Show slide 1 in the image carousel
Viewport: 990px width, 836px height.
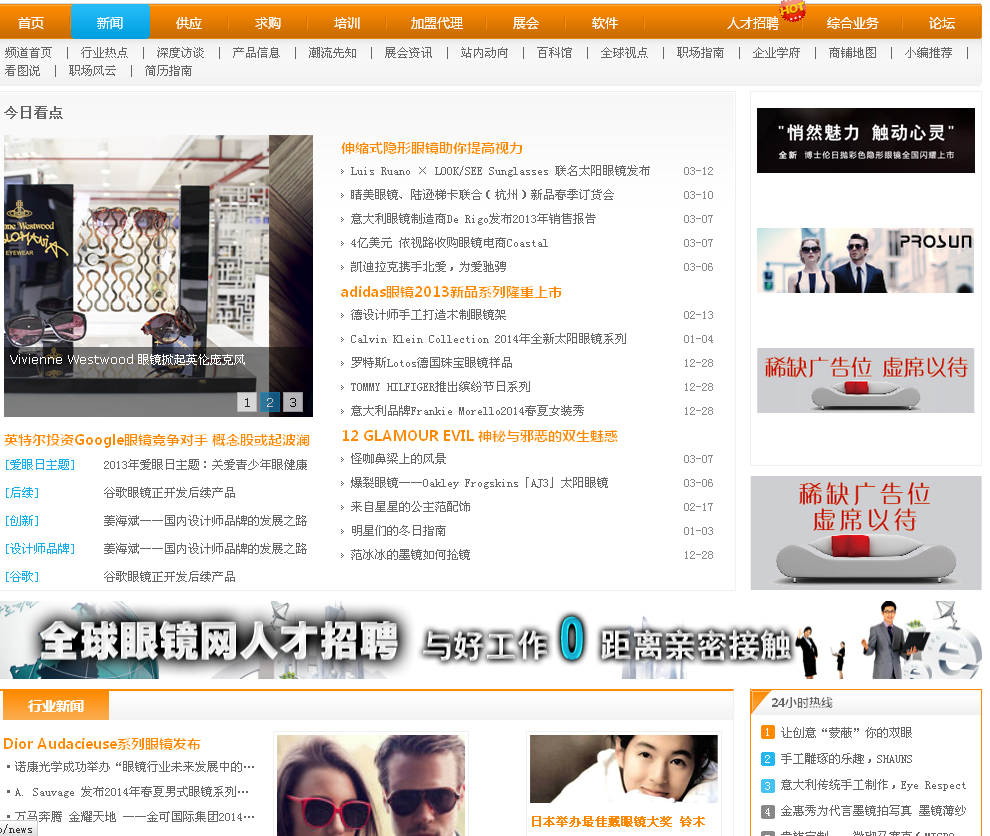pos(247,402)
